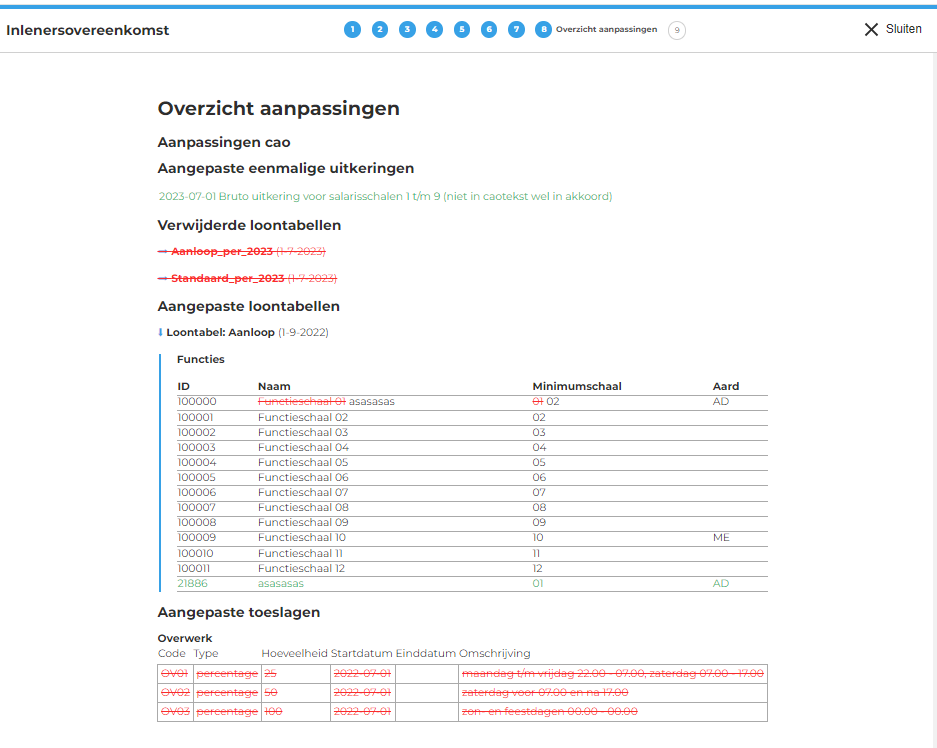Viewport: 937px width, 748px height.
Task: Open step 3 of the wizard
Action: (407, 30)
